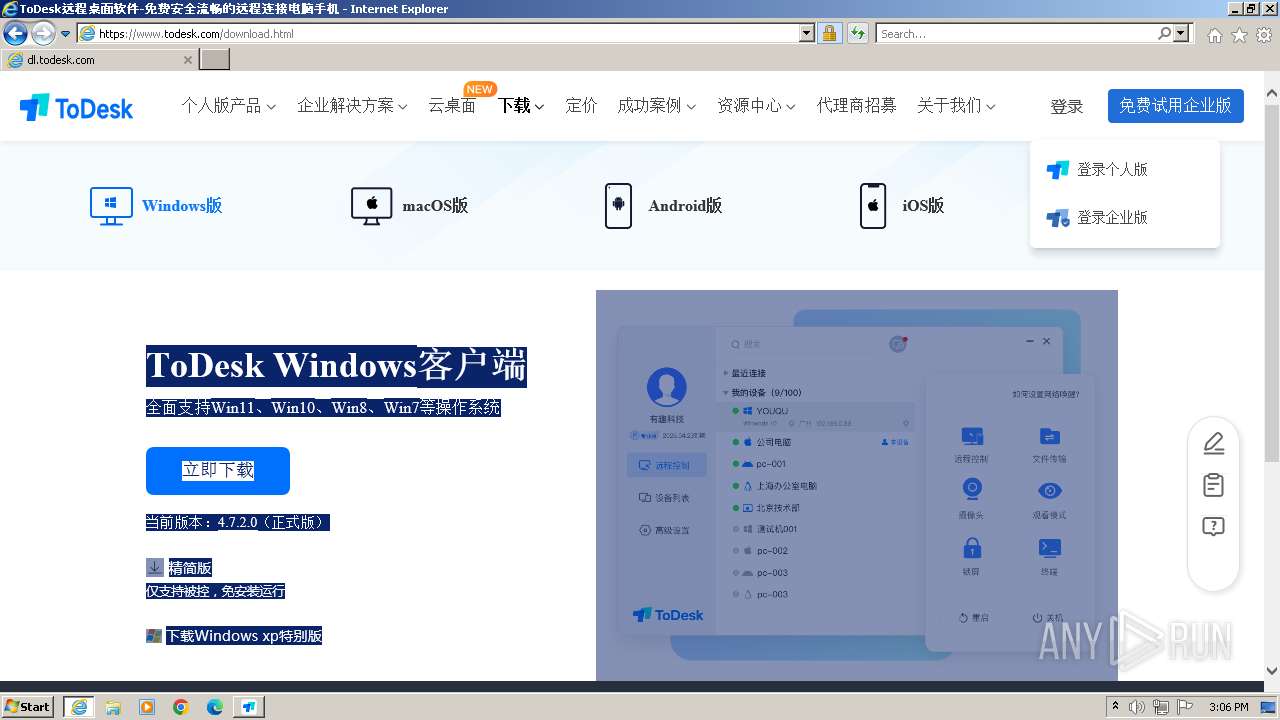Image resolution: width=1280 pixels, height=720 pixels.
Task: Click the URL address input field
Action: [x=448, y=33]
